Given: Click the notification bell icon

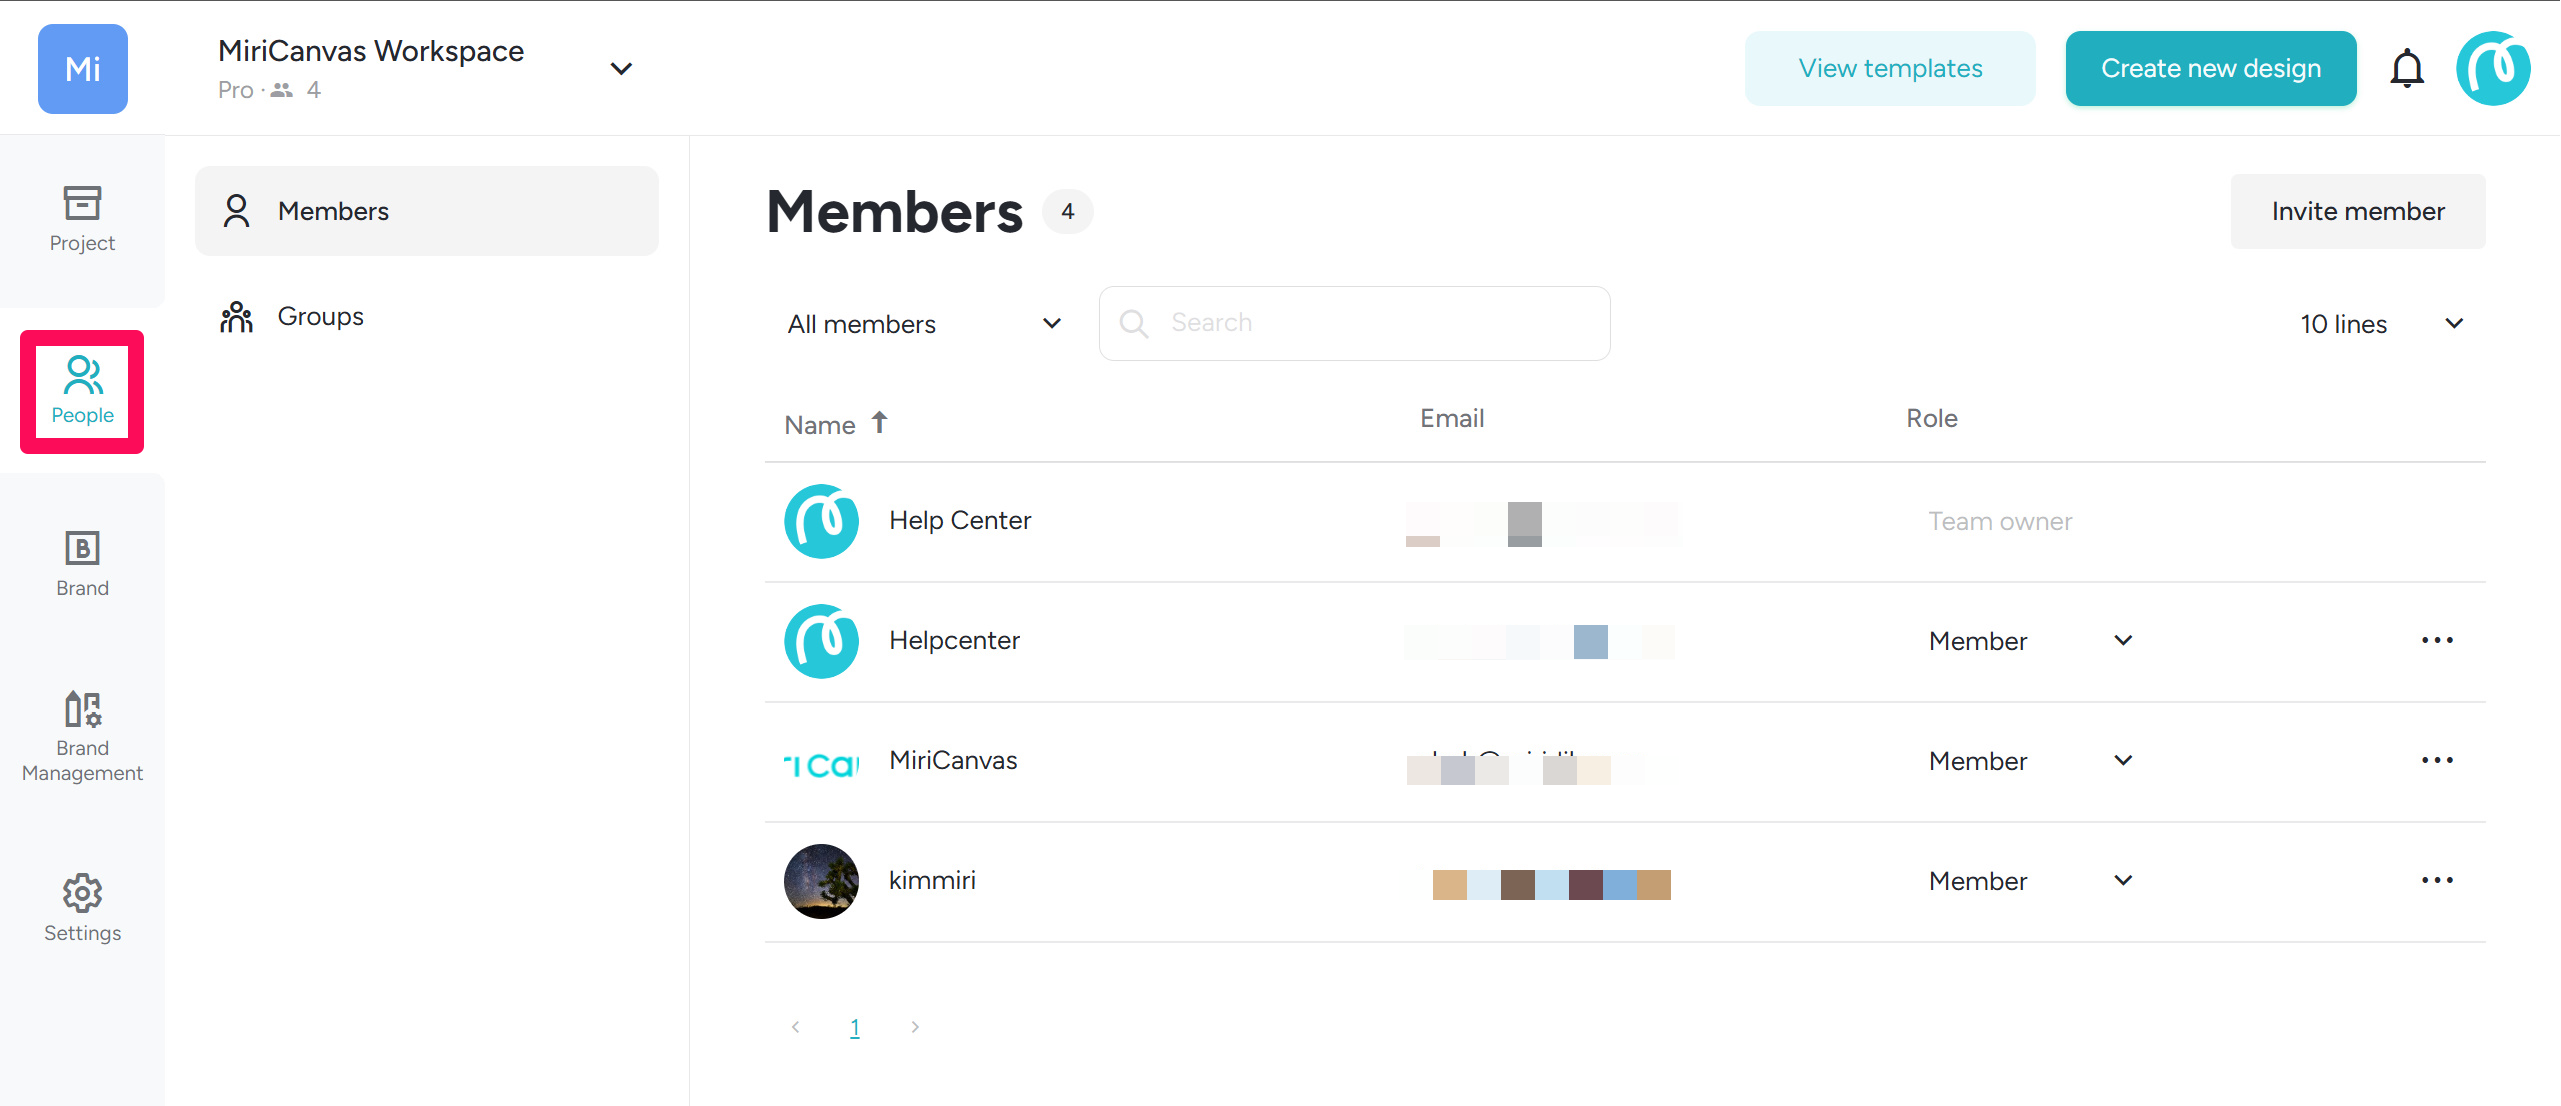Looking at the screenshot, I should pyautogui.click(x=2406, y=68).
